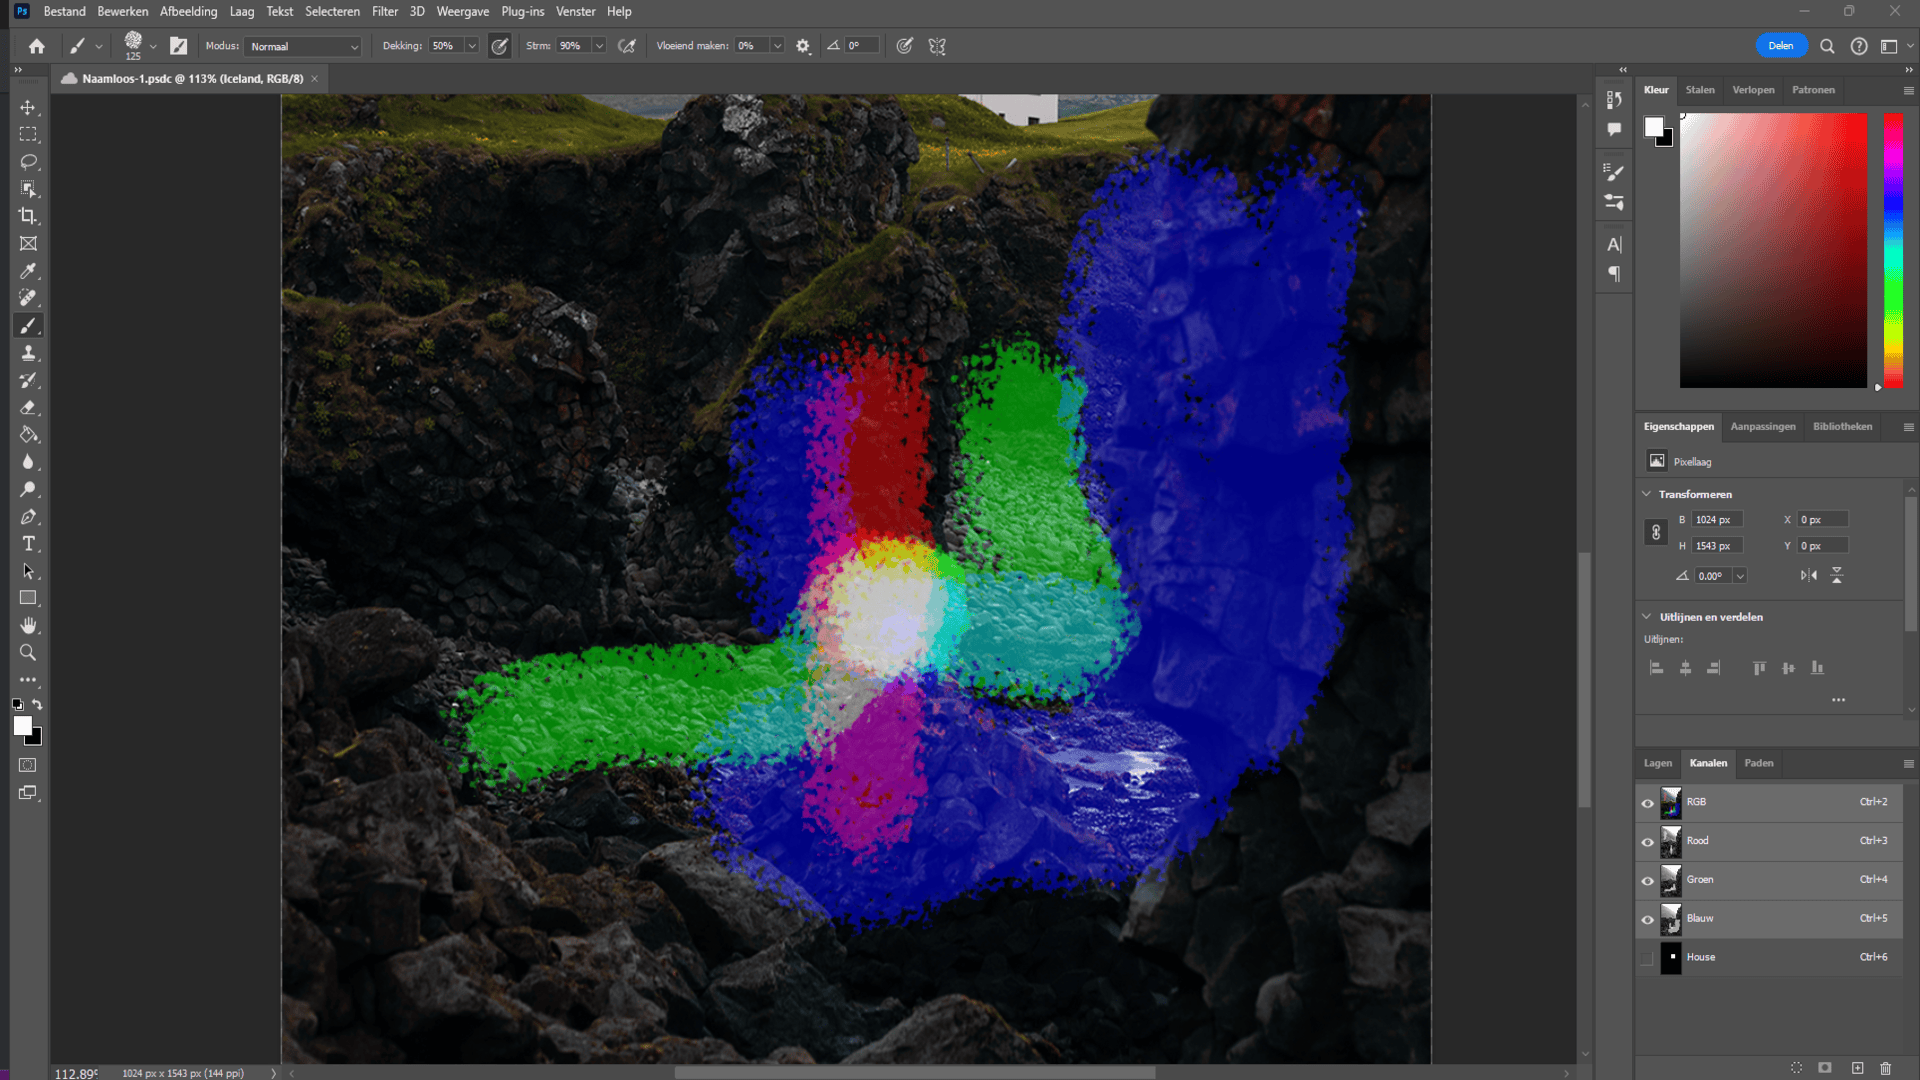Select the Crop tool

[x=28, y=216]
